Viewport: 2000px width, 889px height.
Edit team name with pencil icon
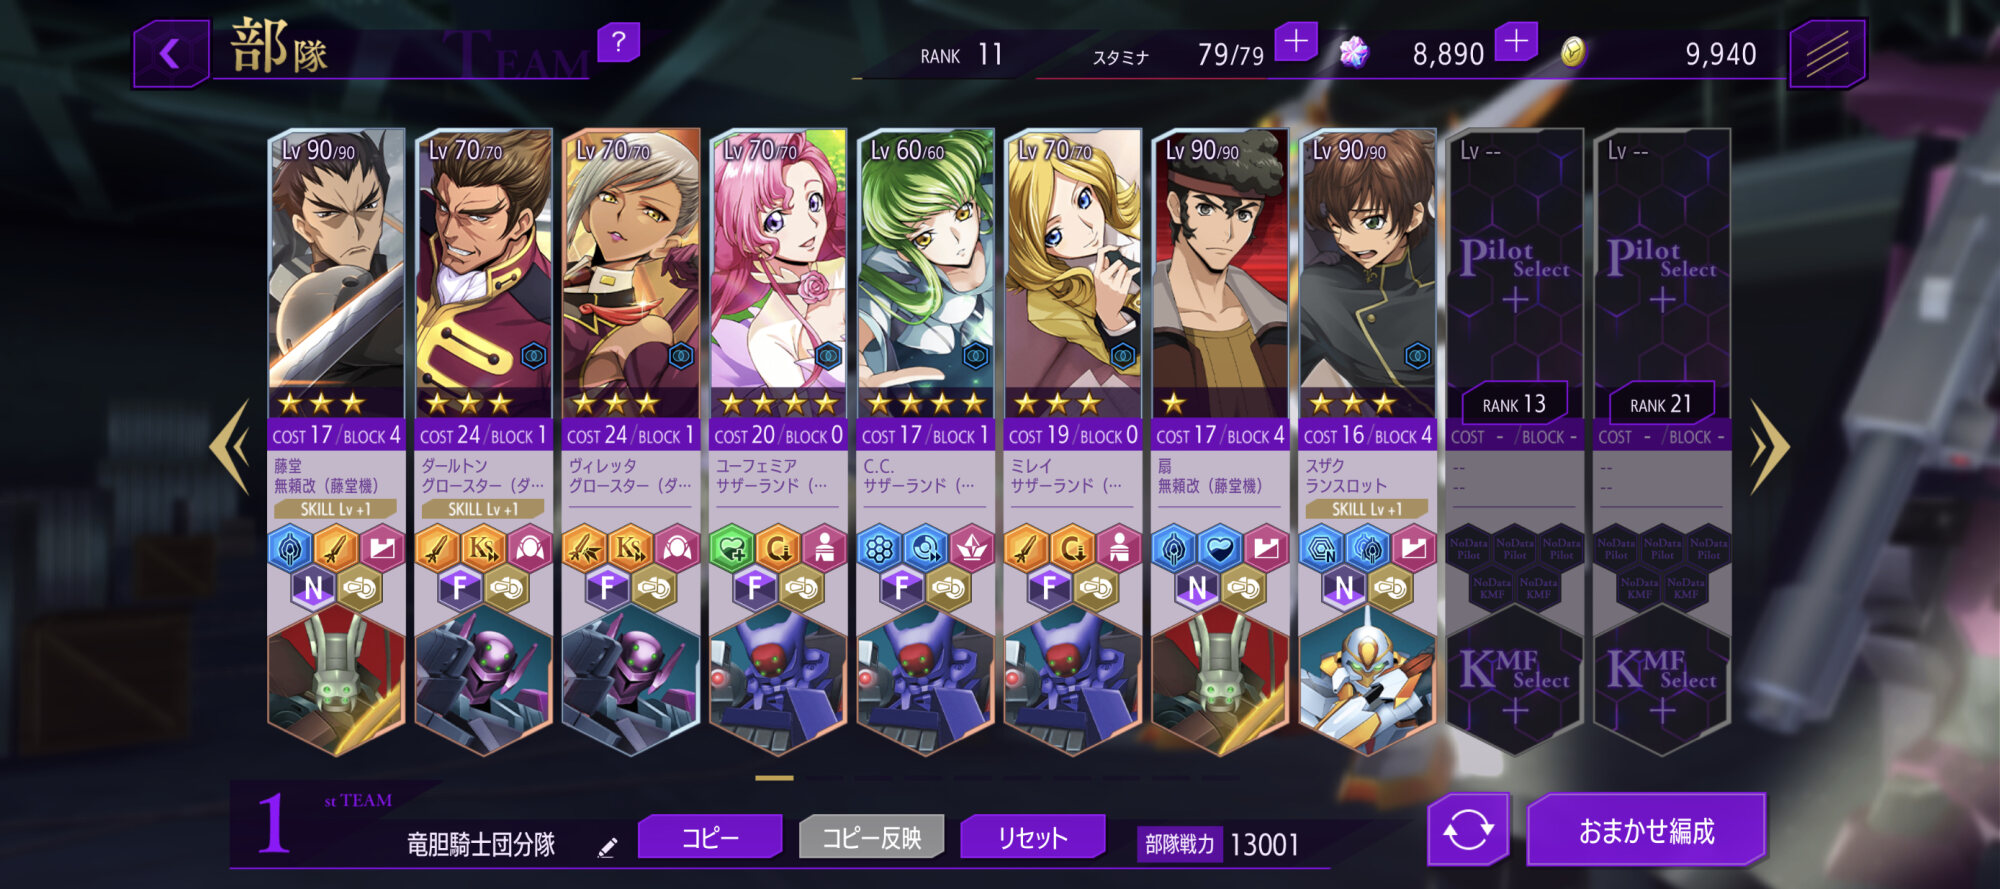point(607,848)
